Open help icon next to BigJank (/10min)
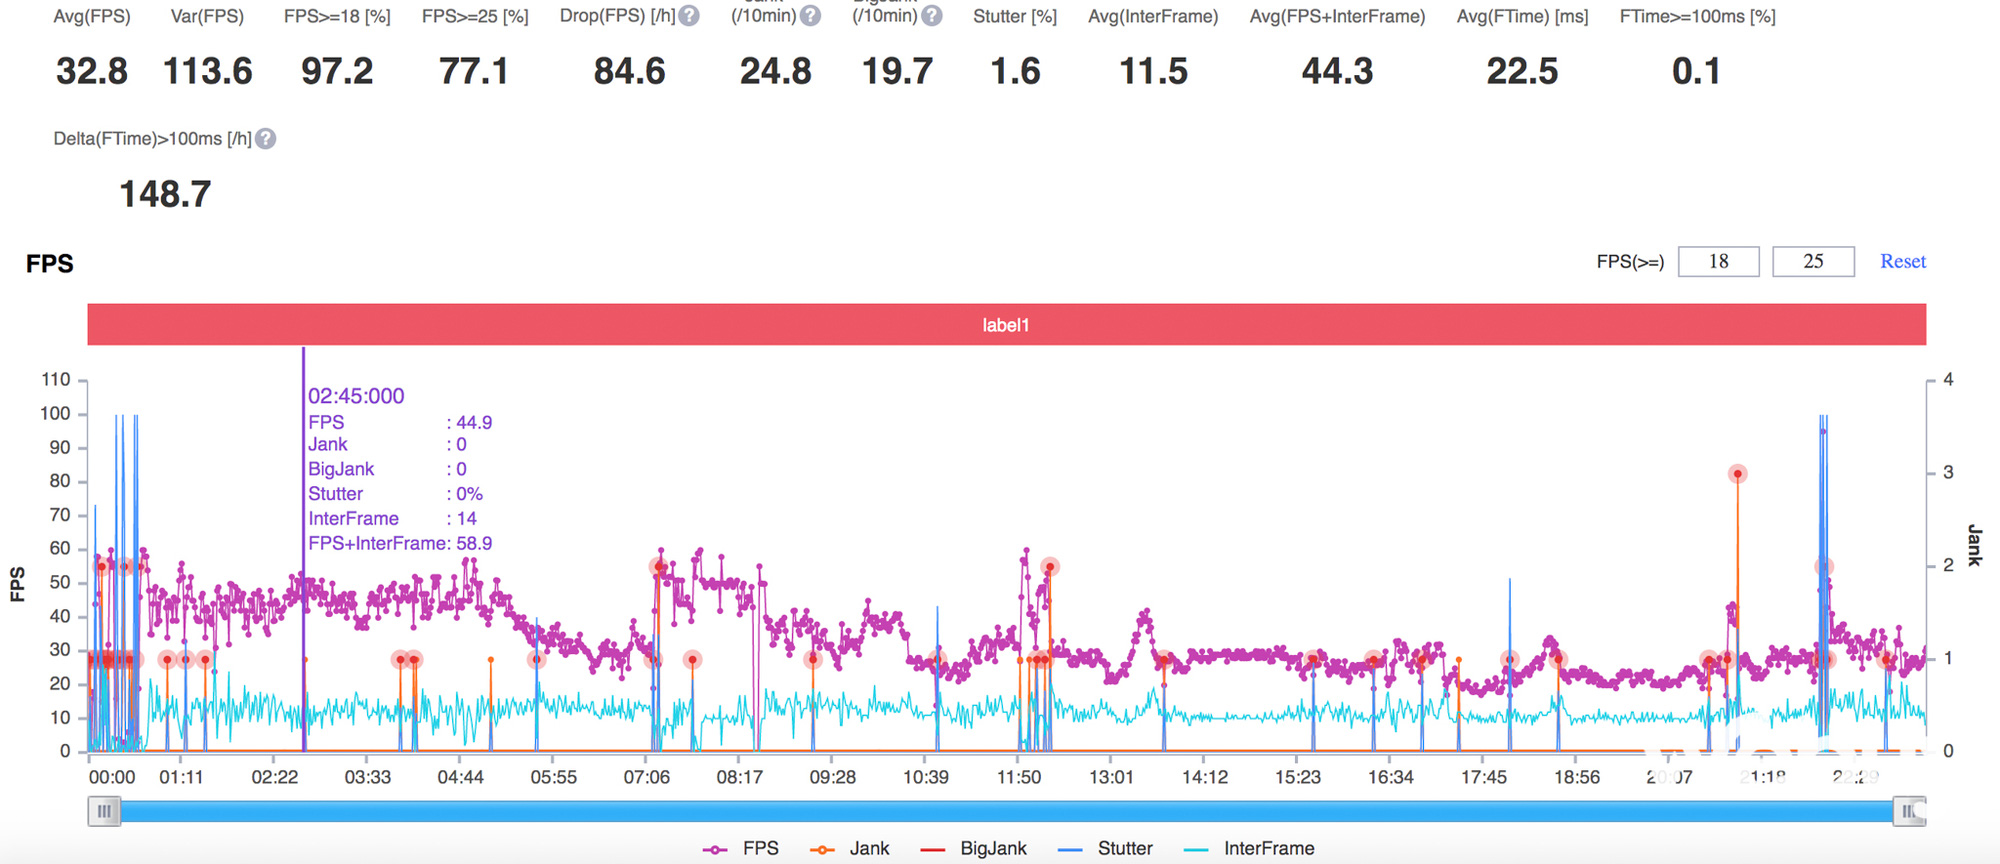The height and width of the screenshot is (864, 2000). tap(932, 16)
